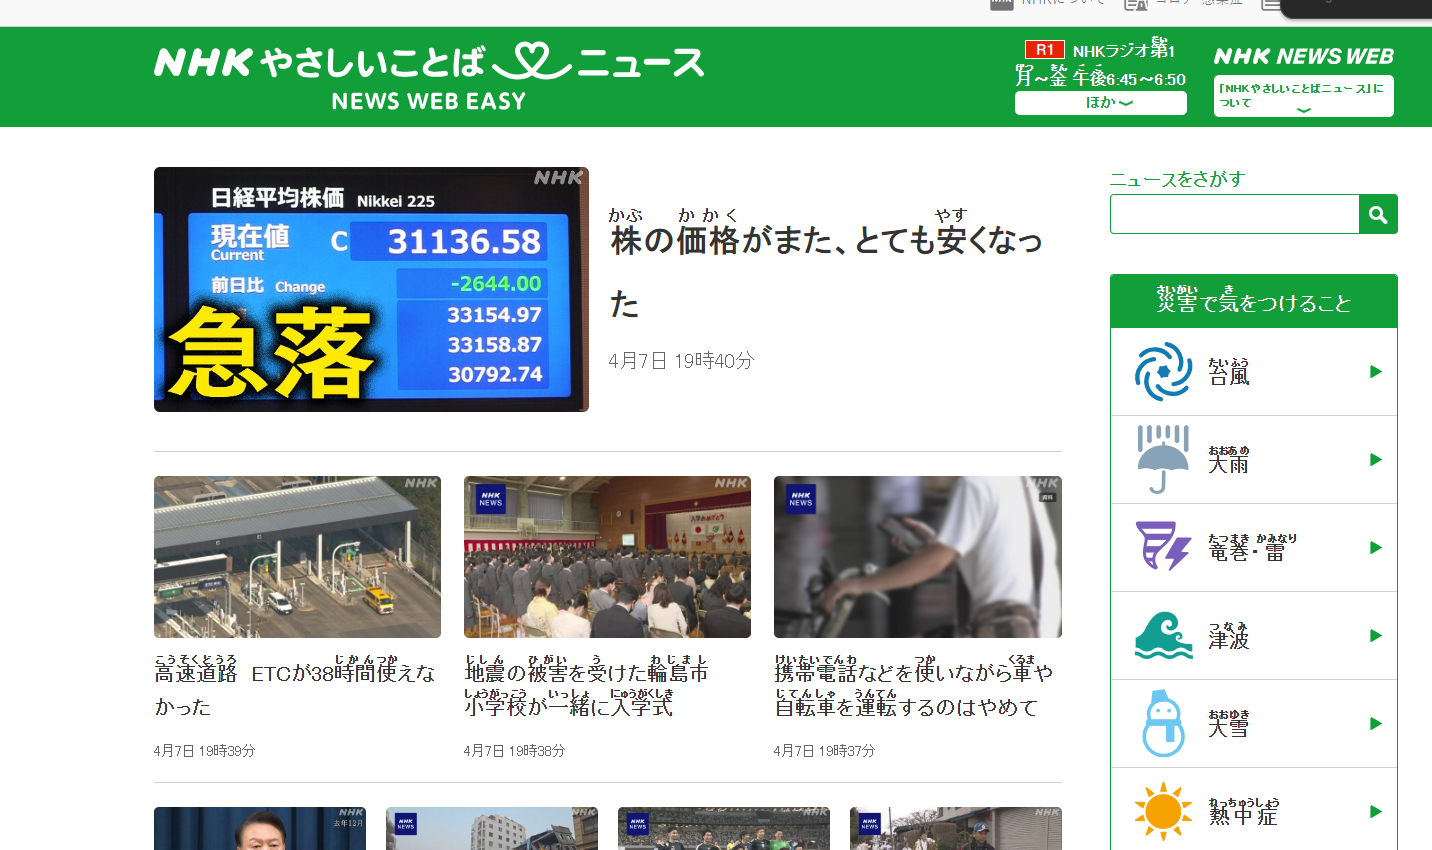The width and height of the screenshot is (1432, 850).
Task: Open the 輪島市 小学校 入学式 headline
Action: pos(586,687)
